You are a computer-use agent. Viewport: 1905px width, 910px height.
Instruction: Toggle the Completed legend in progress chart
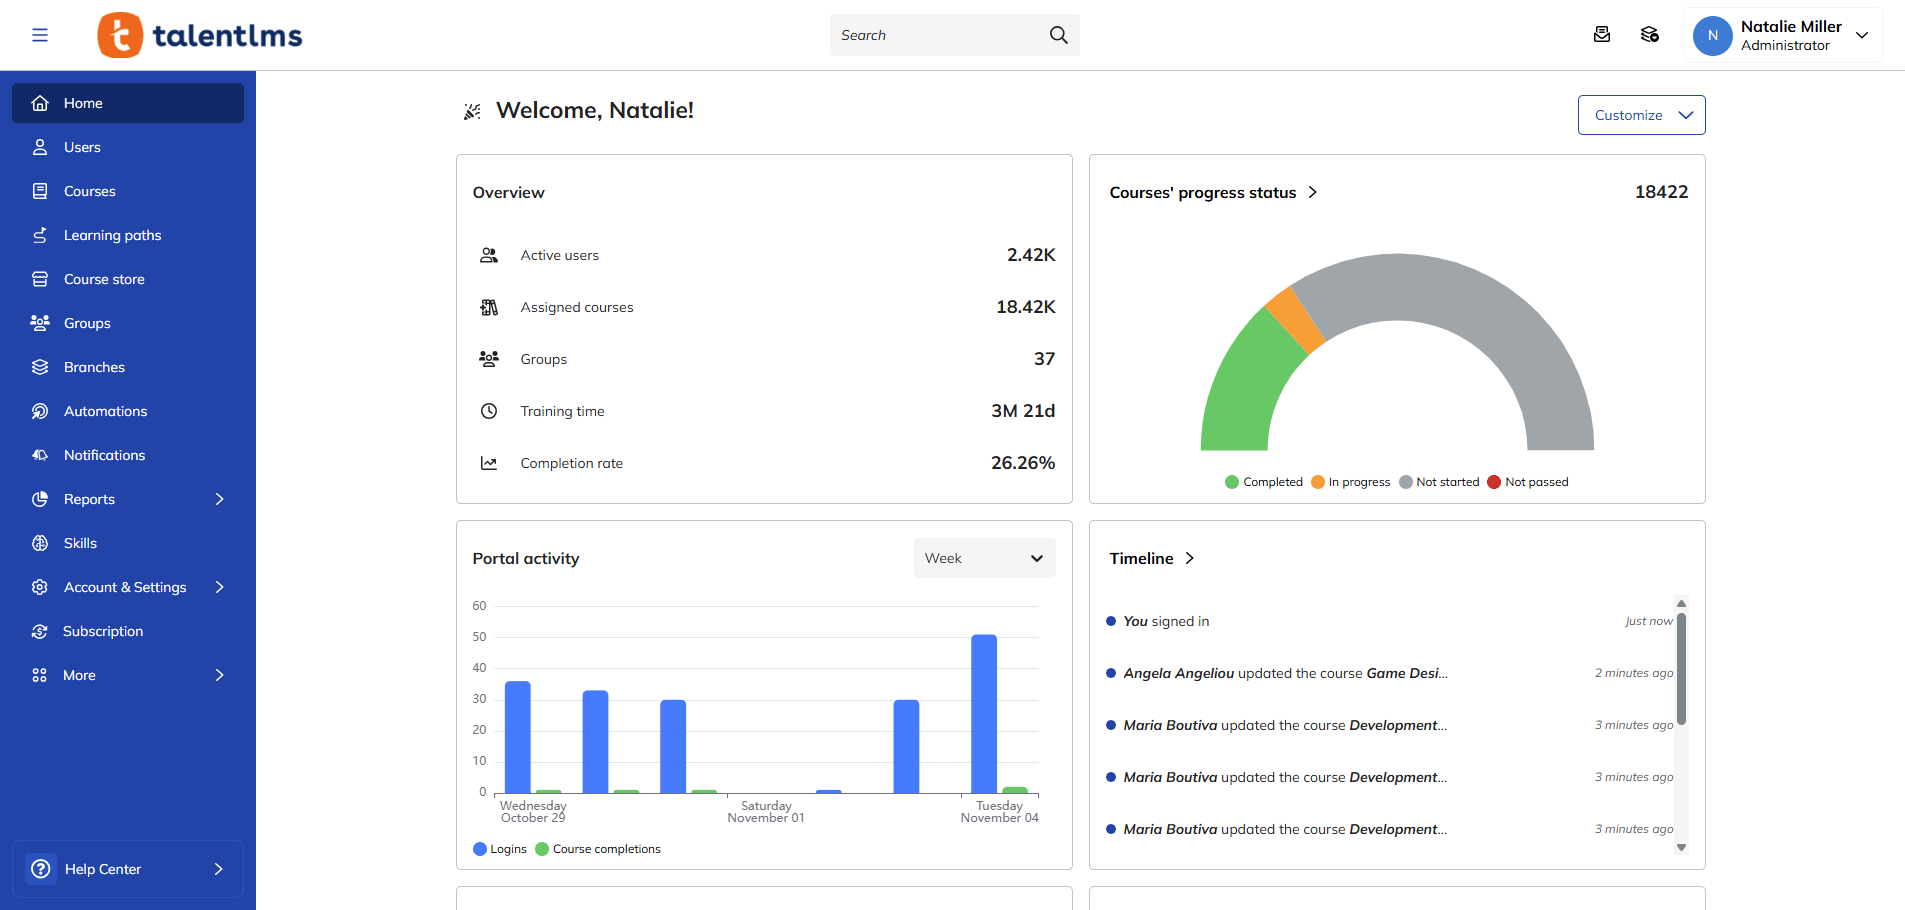coord(1264,481)
